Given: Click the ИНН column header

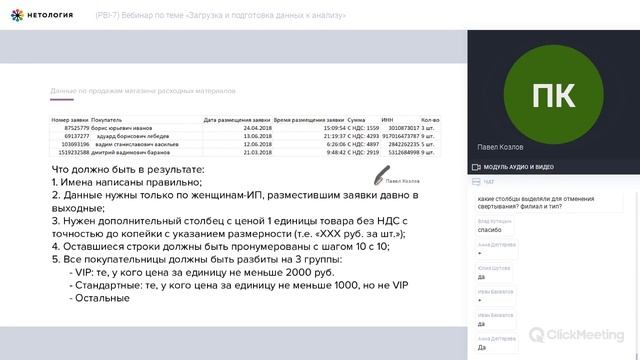Looking at the screenshot, I should 387,120.
